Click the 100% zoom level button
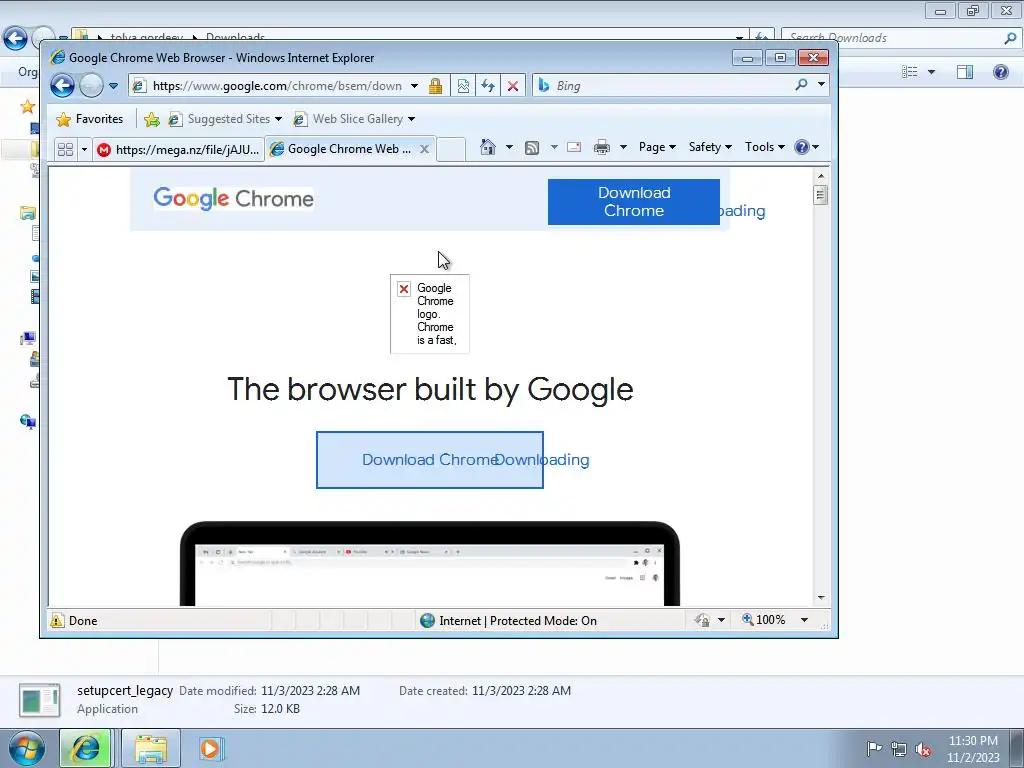 [x=763, y=620]
